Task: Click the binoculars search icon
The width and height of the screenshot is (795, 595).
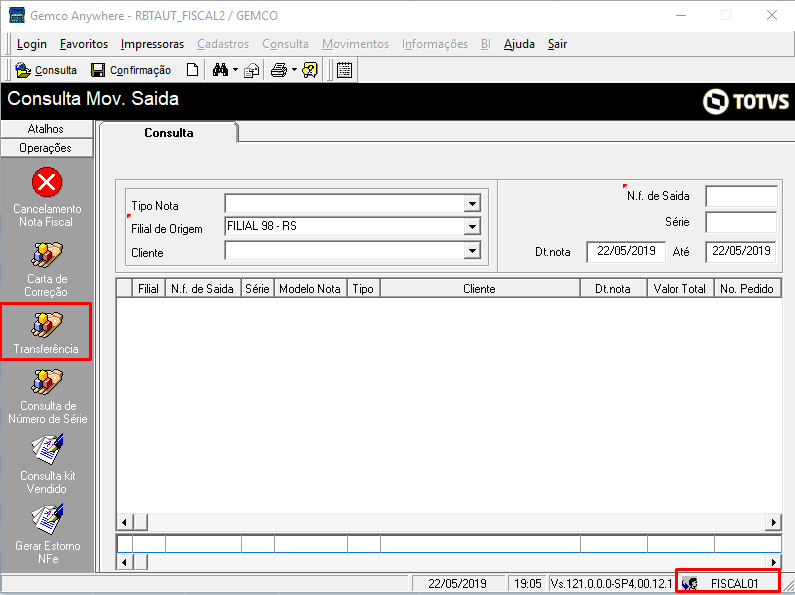Action: click(x=220, y=70)
